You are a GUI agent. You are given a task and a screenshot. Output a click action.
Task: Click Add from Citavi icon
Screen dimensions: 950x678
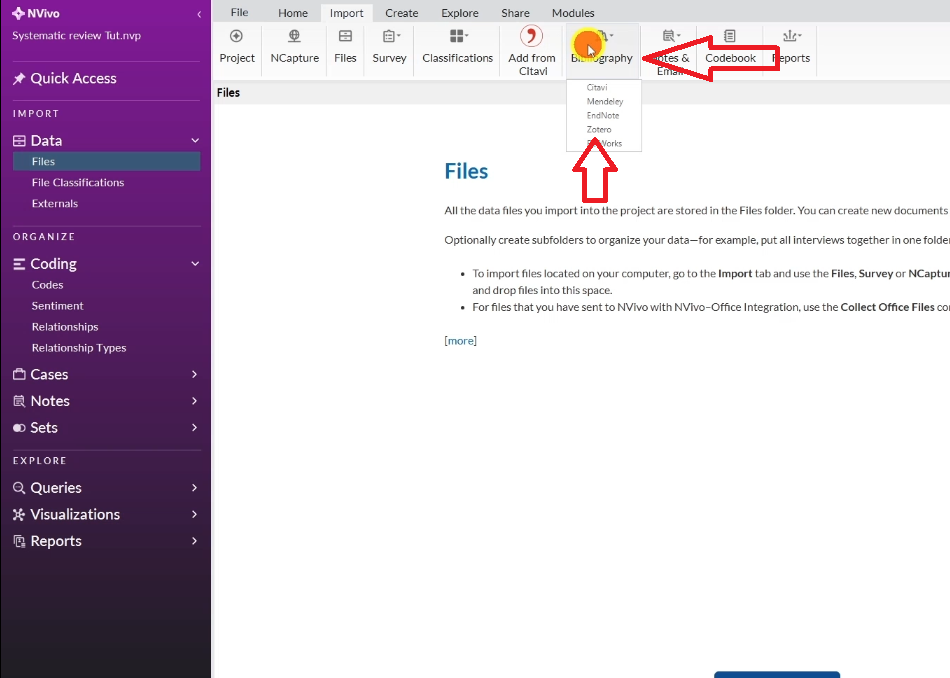tap(531, 36)
